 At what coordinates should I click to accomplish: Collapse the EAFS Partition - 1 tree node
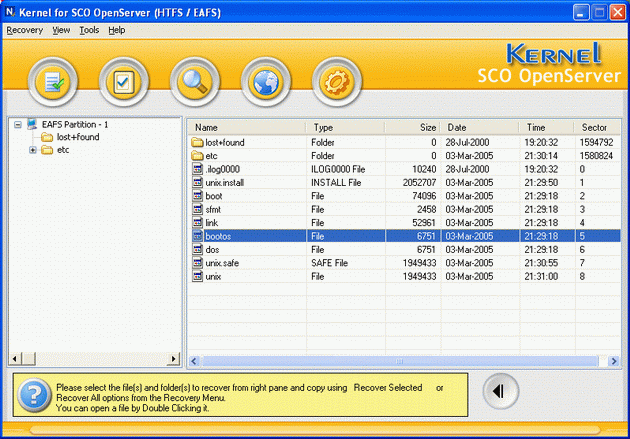tap(18, 125)
